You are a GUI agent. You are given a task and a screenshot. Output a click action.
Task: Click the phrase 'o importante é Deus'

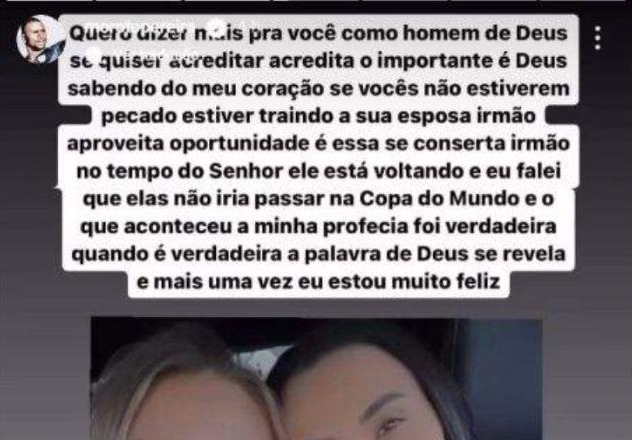coord(464,61)
